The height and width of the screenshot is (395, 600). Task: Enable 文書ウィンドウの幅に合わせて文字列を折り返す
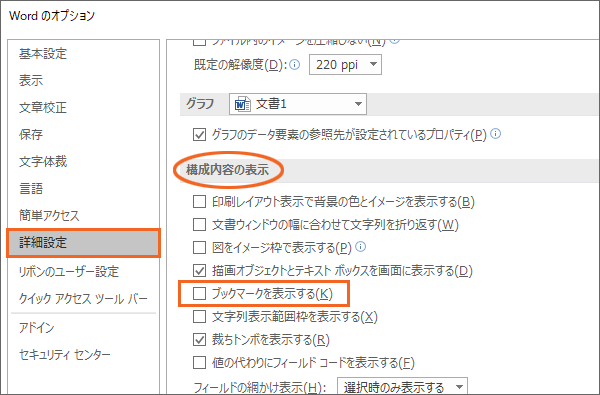pos(199,224)
